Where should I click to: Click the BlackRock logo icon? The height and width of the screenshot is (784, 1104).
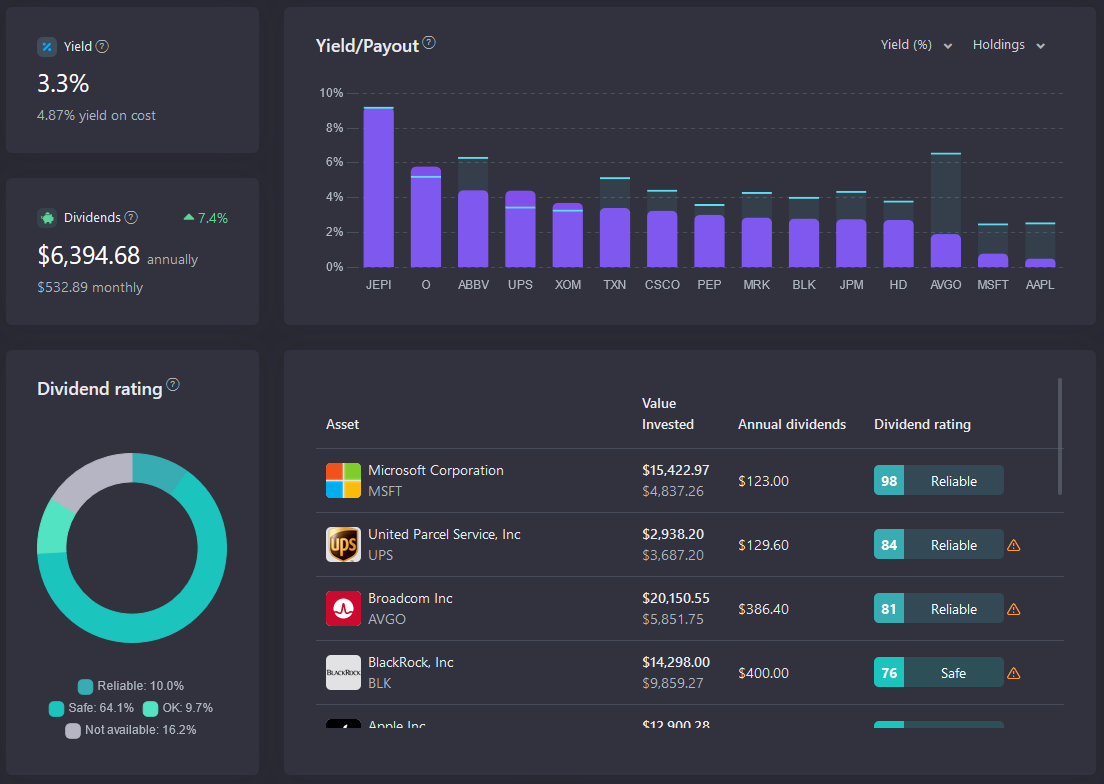coord(343,673)
